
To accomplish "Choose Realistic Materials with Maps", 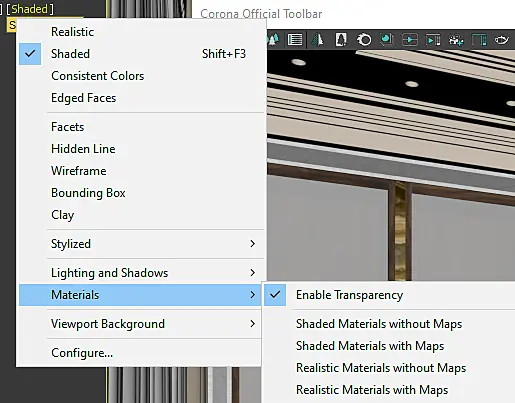I will [x=372, y=390].
